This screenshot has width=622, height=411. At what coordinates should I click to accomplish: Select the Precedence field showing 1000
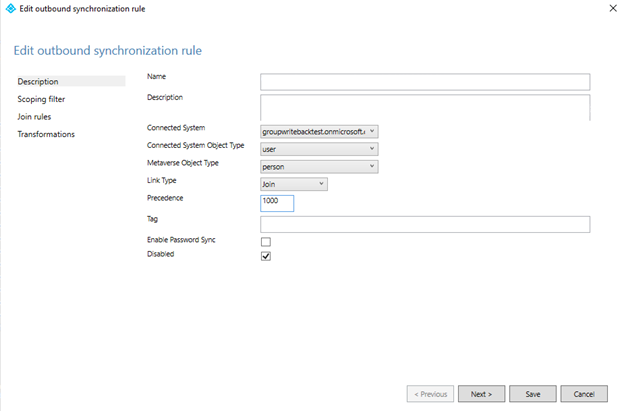pyautogui.click(x=276, y=203)
